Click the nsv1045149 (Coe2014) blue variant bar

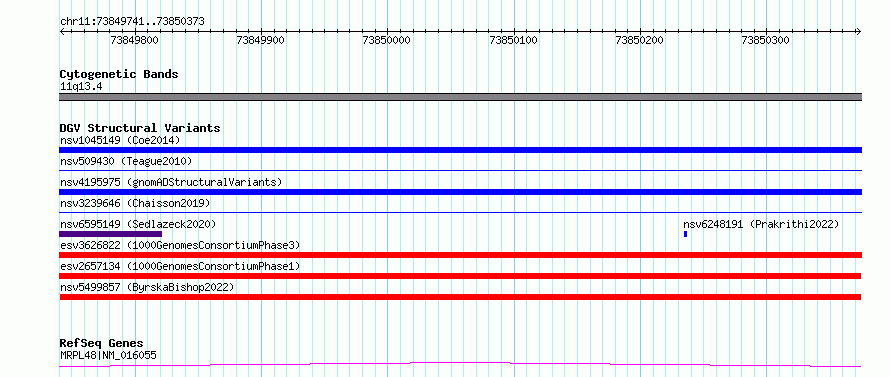[460, 150]
